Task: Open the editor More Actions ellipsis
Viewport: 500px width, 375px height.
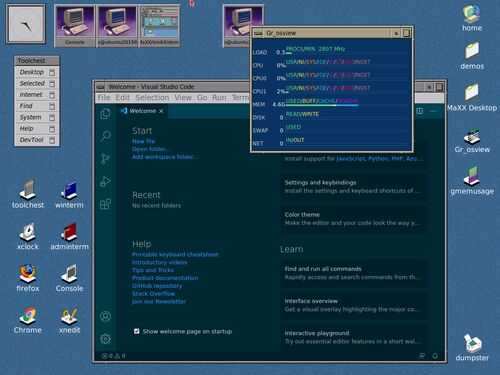Action: (x=433, y=111)
